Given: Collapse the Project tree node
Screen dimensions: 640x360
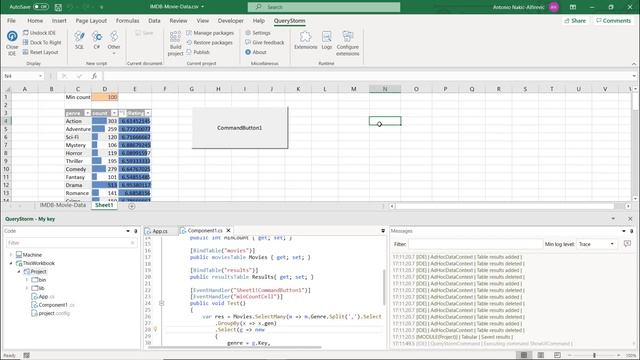Looking at the screenshot, I should click(x=19, y=271).
